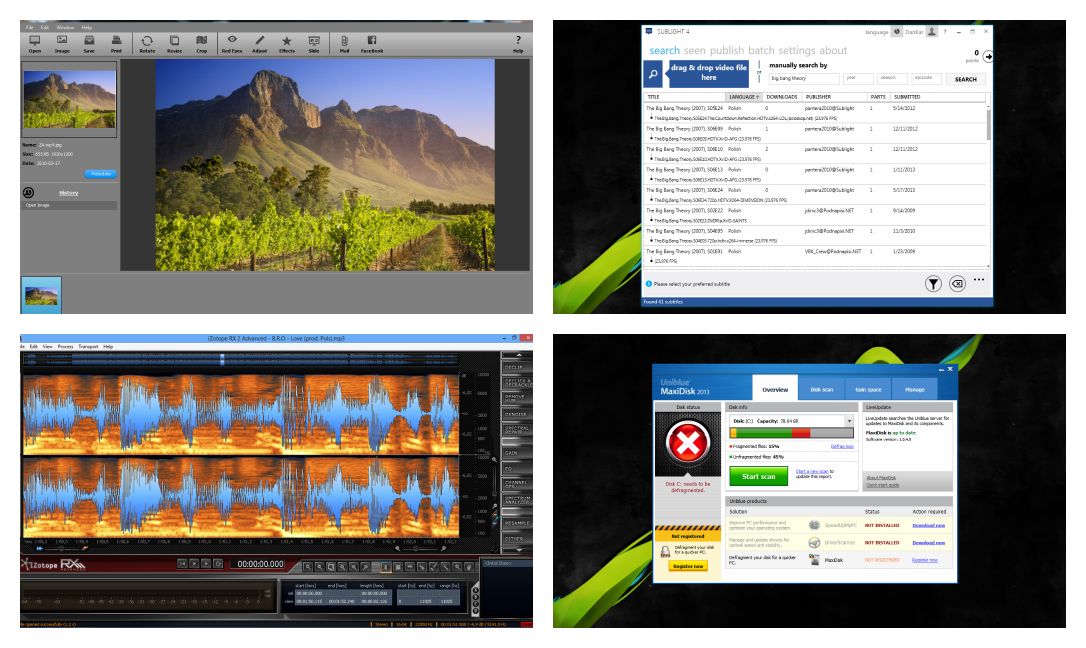
Task: Click the Sublight results vertical scrollbar
Action: (988, 185)
